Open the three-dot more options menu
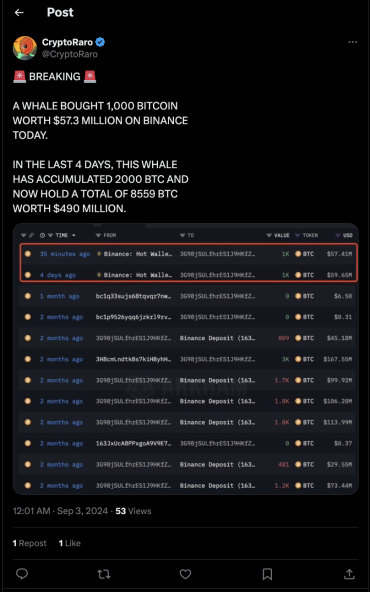Screen dimensions: 370x592 [352, 42]
